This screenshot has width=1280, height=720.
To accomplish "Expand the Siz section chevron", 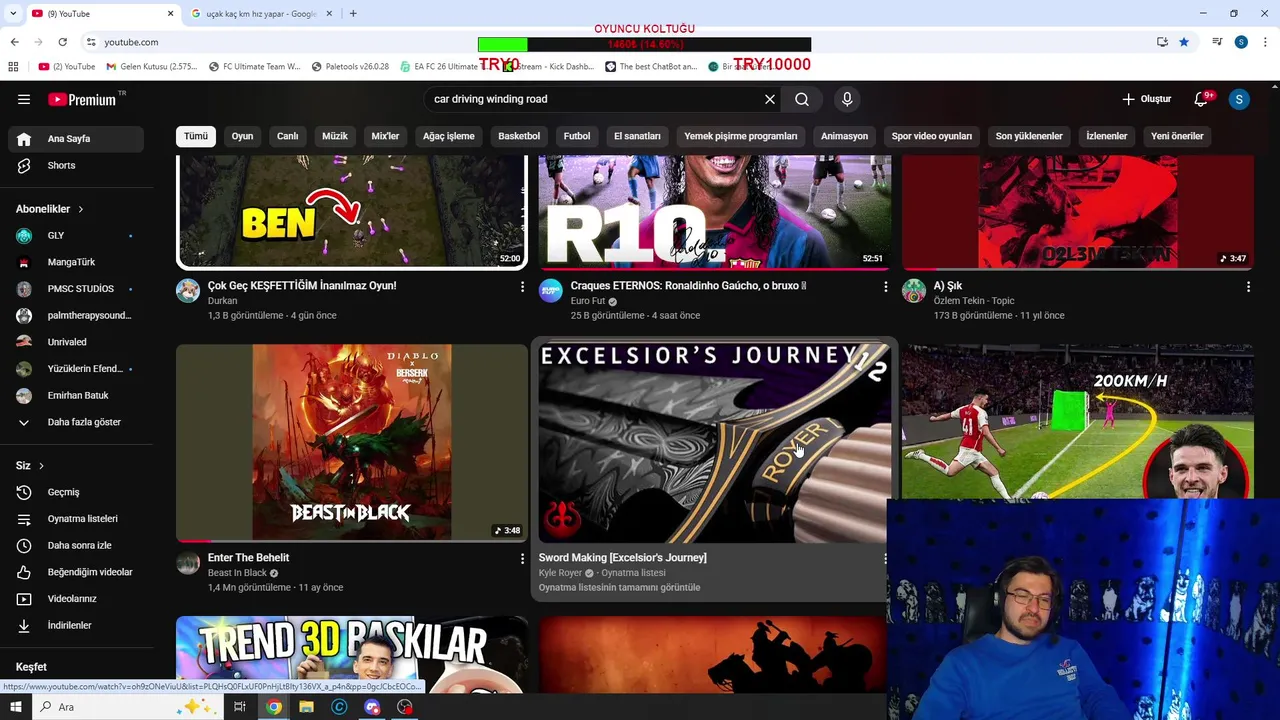I will pos(41,466).
